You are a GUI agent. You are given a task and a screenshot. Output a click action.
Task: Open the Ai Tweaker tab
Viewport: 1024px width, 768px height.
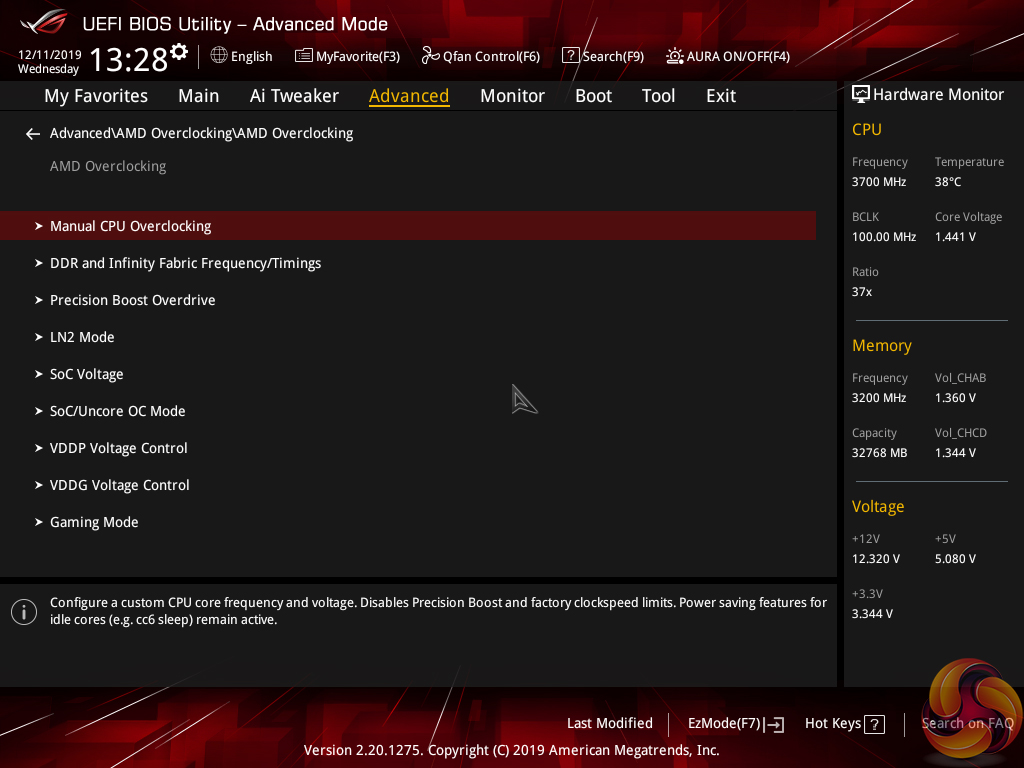(x=294, y=96)
